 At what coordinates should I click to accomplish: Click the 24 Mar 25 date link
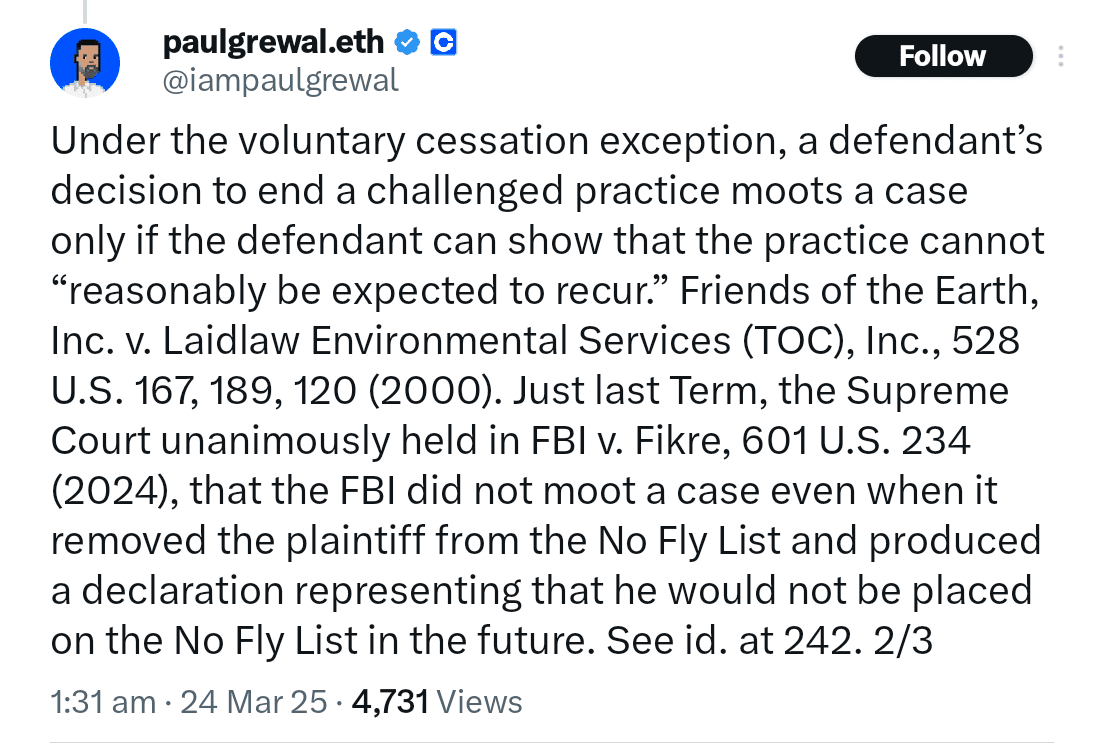(253, 701)
